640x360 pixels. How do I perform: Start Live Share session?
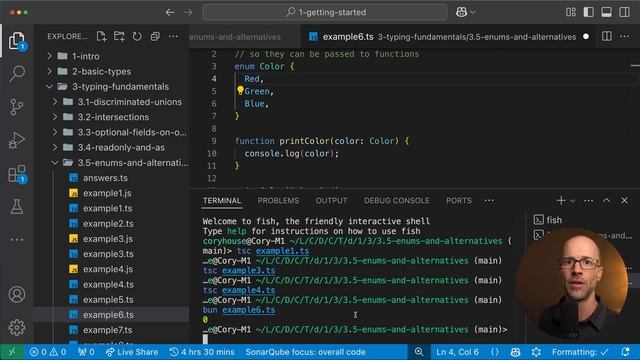tap(131, 352)
